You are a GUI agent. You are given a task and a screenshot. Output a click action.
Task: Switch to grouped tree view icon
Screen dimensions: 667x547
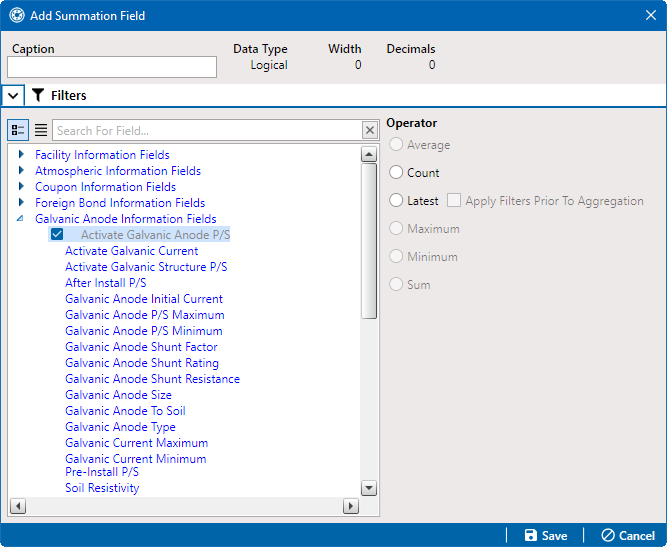coord(18,130)
